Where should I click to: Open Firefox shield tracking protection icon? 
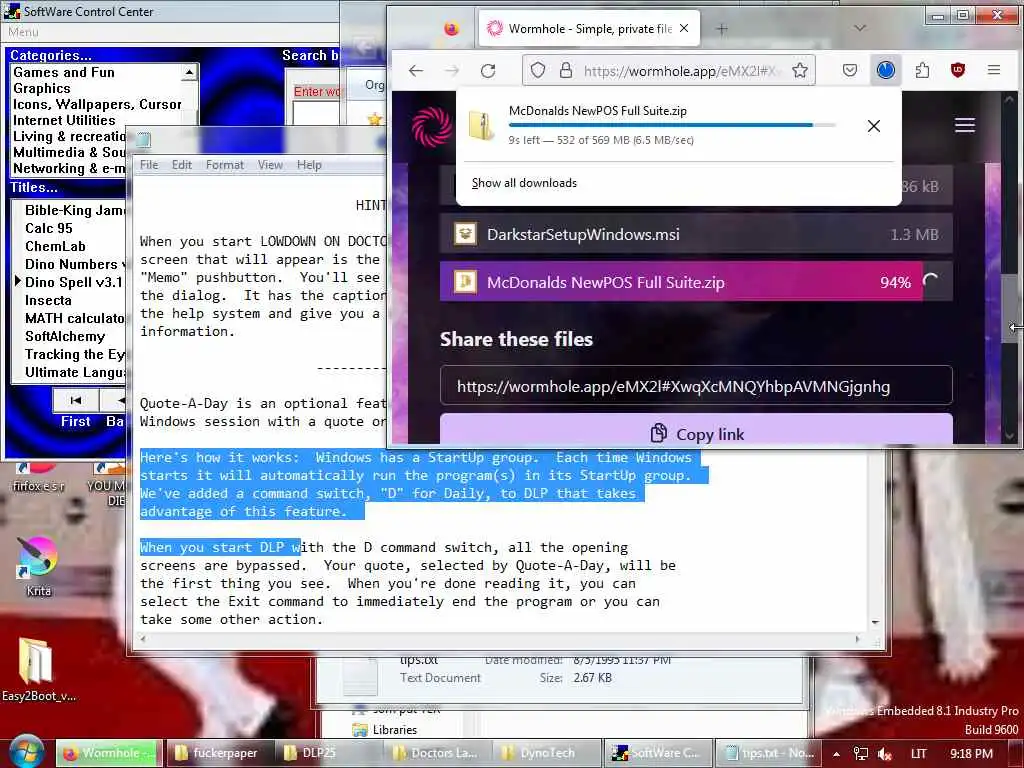(537, 70)
